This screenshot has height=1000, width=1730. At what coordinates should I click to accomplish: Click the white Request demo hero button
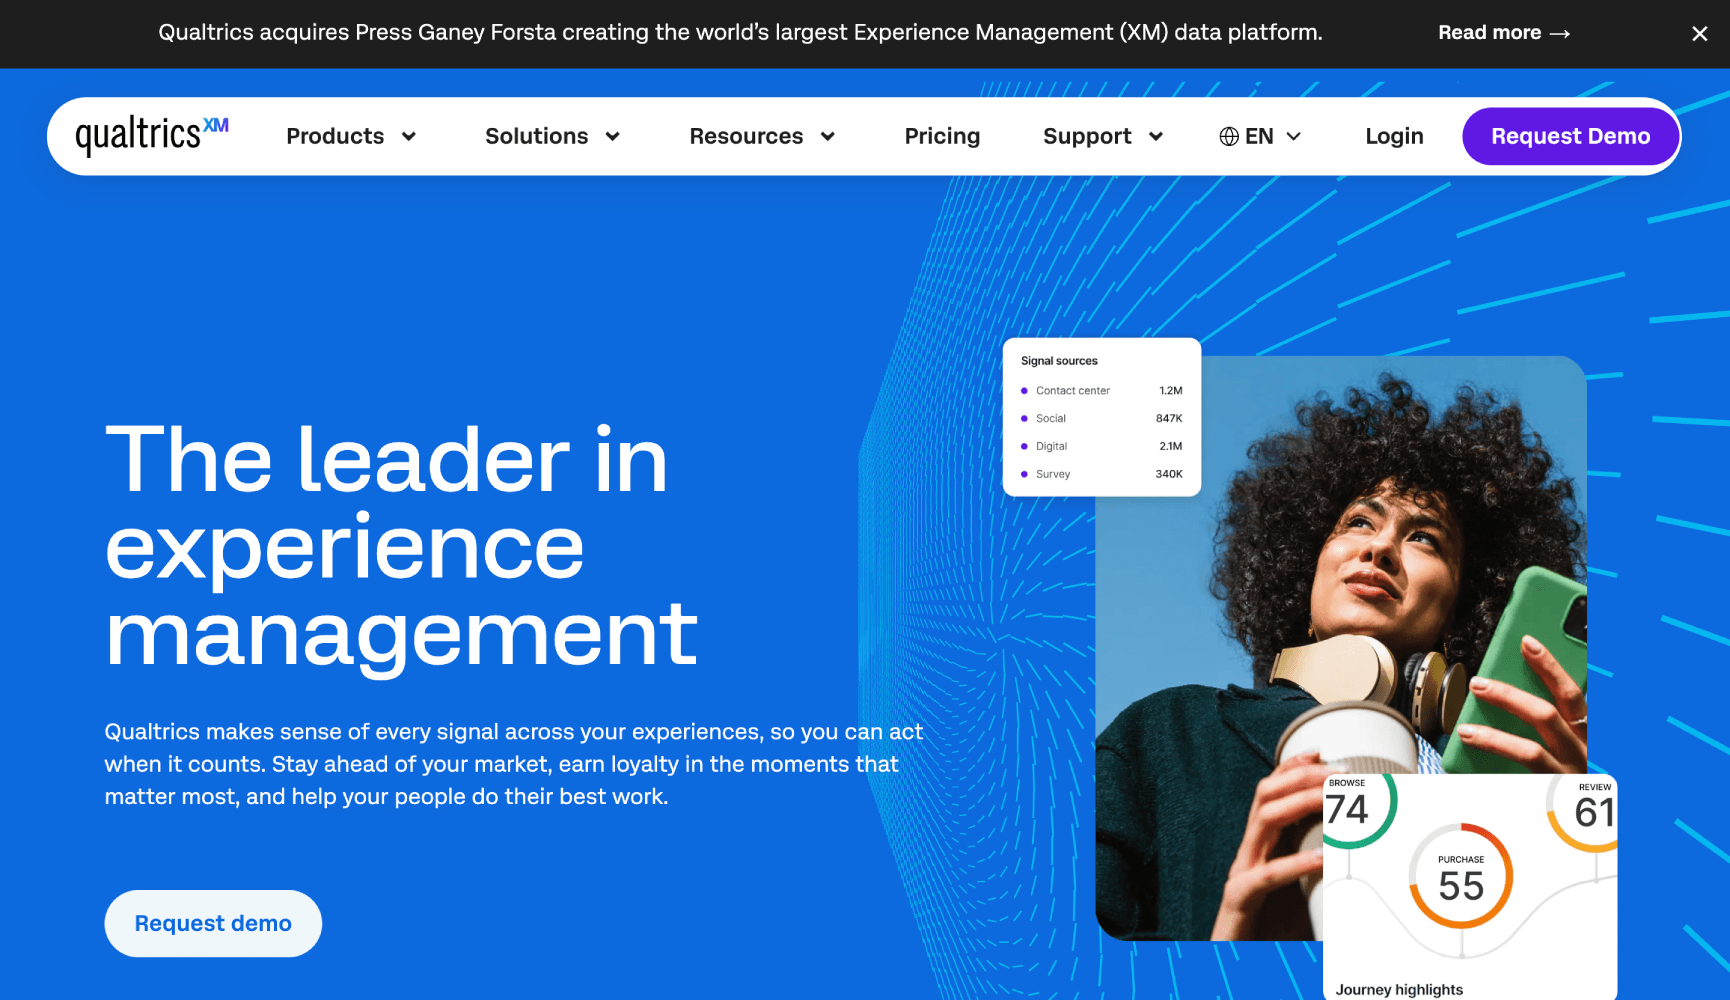tap(213, 923)
